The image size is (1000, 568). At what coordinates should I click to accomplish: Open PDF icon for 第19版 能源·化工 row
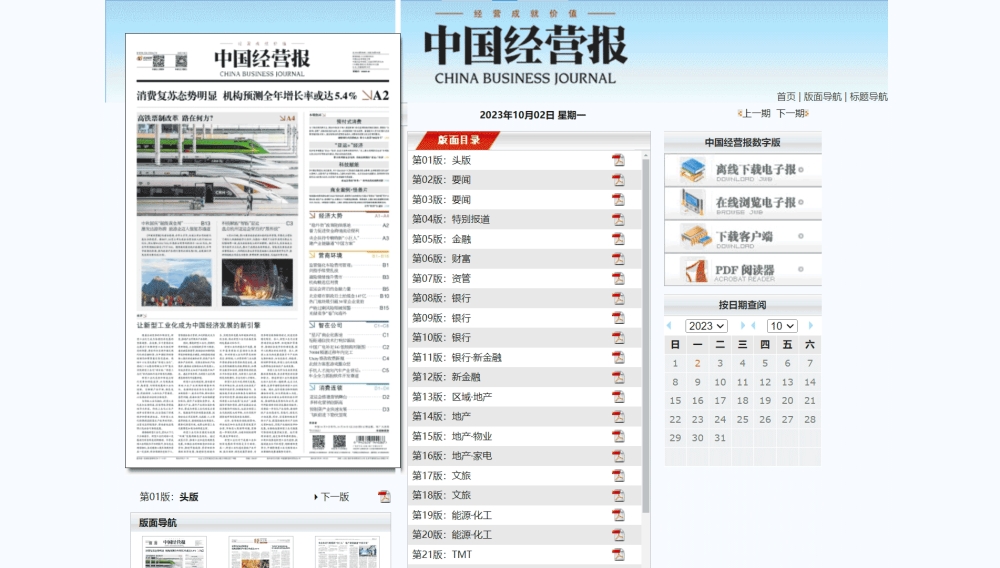coord(618,515)
